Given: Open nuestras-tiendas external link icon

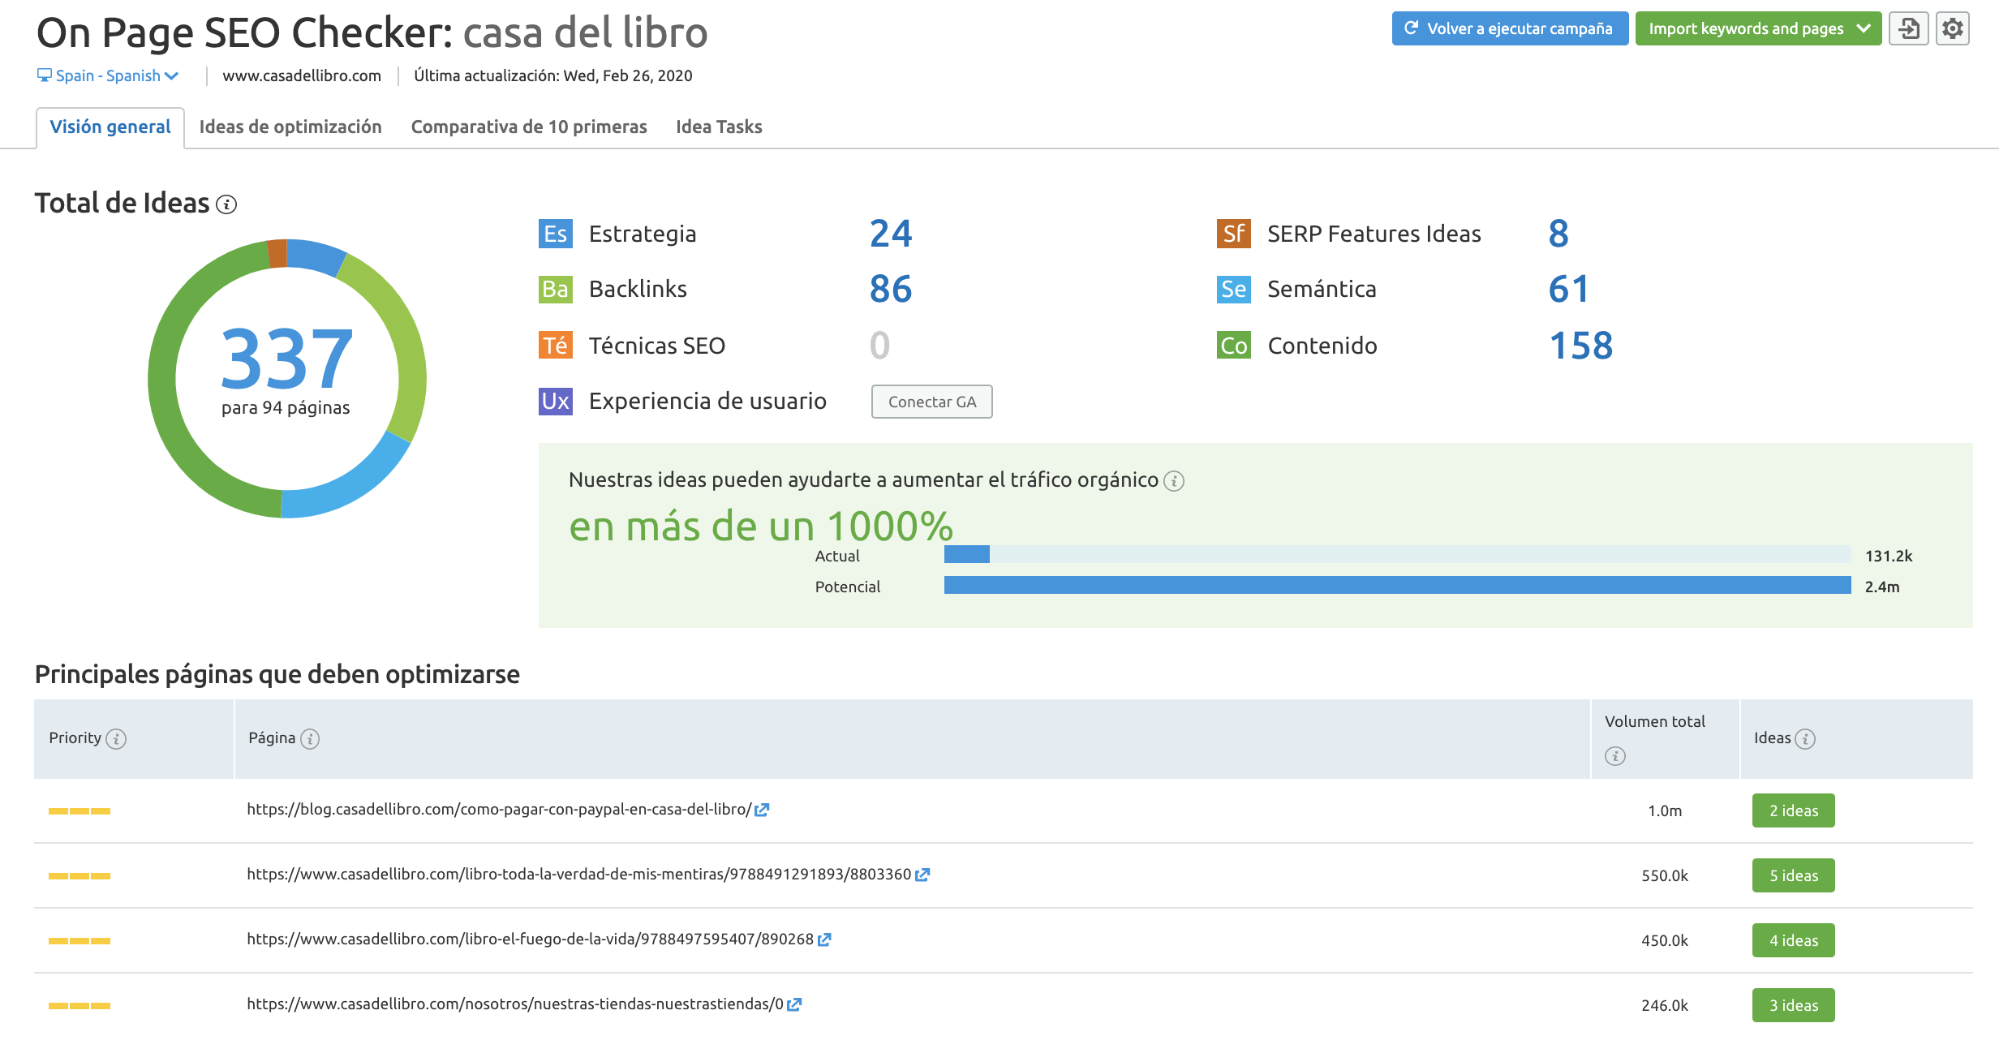Looking at the screenshot, I should (794, 1005).
